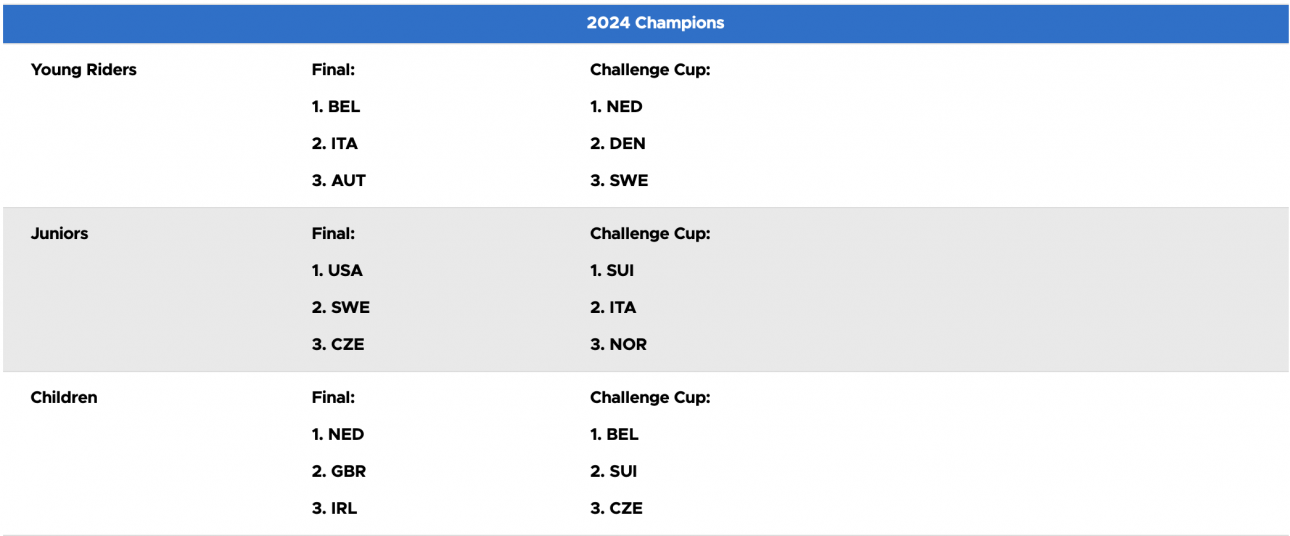Select the Young Riders row label
1290x536 pixels.
click(84, 70)
